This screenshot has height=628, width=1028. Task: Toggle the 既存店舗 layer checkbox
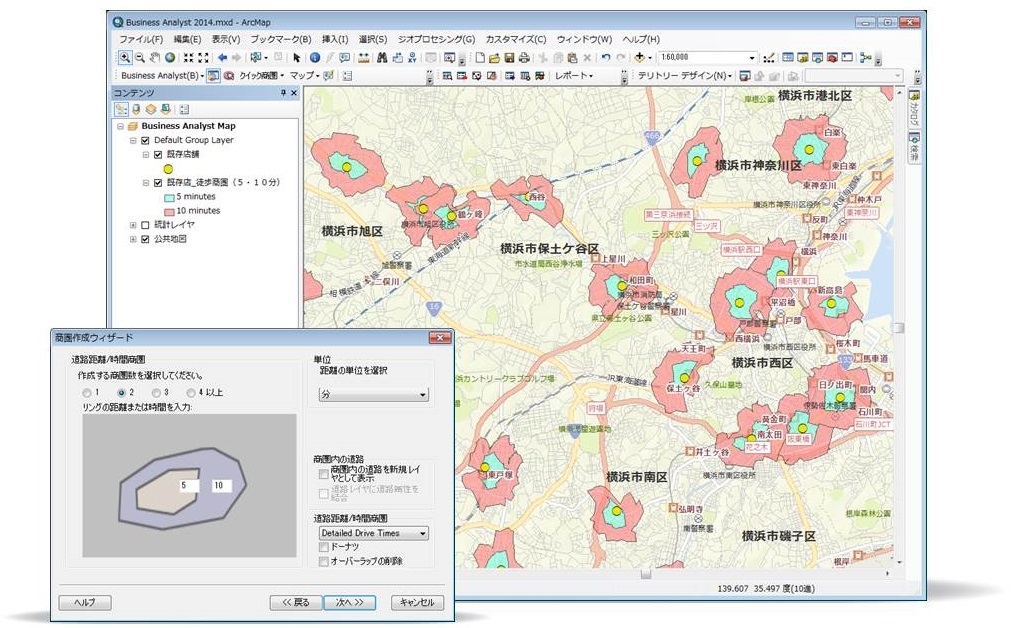pyautogui.click(x=158, y=155)
